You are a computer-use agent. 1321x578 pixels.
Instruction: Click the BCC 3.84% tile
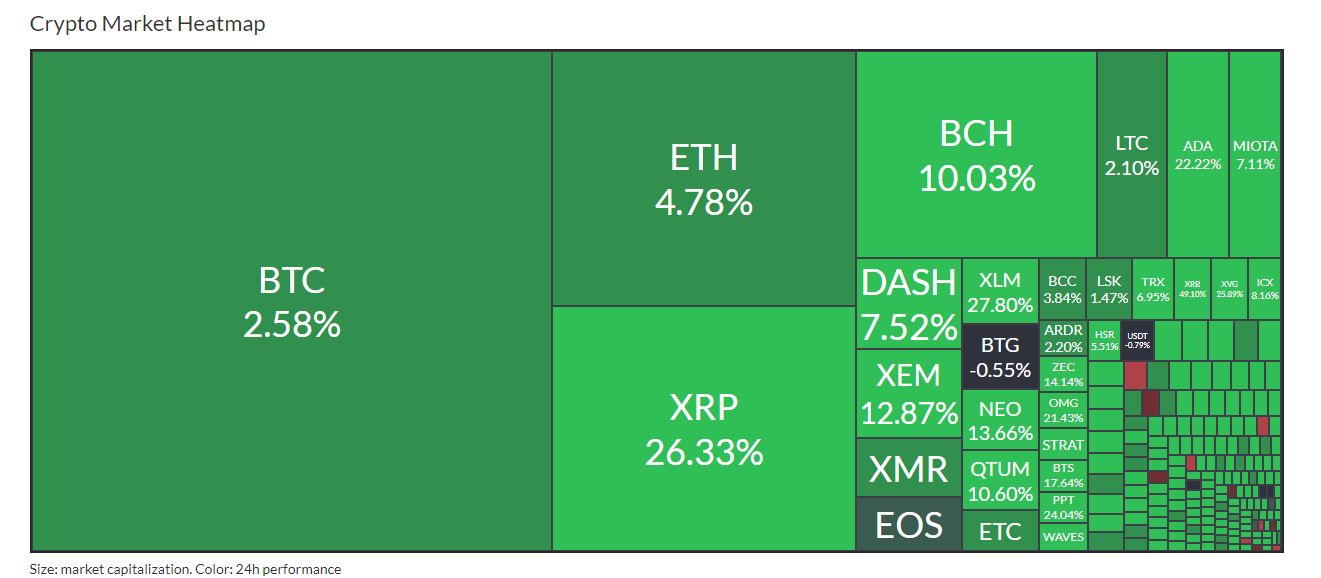click(1062, 289)
